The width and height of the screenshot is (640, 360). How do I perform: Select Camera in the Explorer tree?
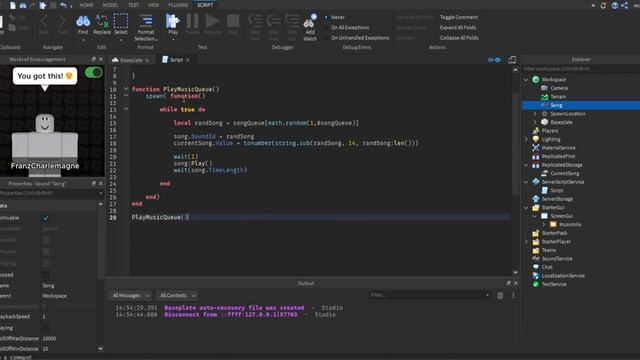[x=559, y=88]
